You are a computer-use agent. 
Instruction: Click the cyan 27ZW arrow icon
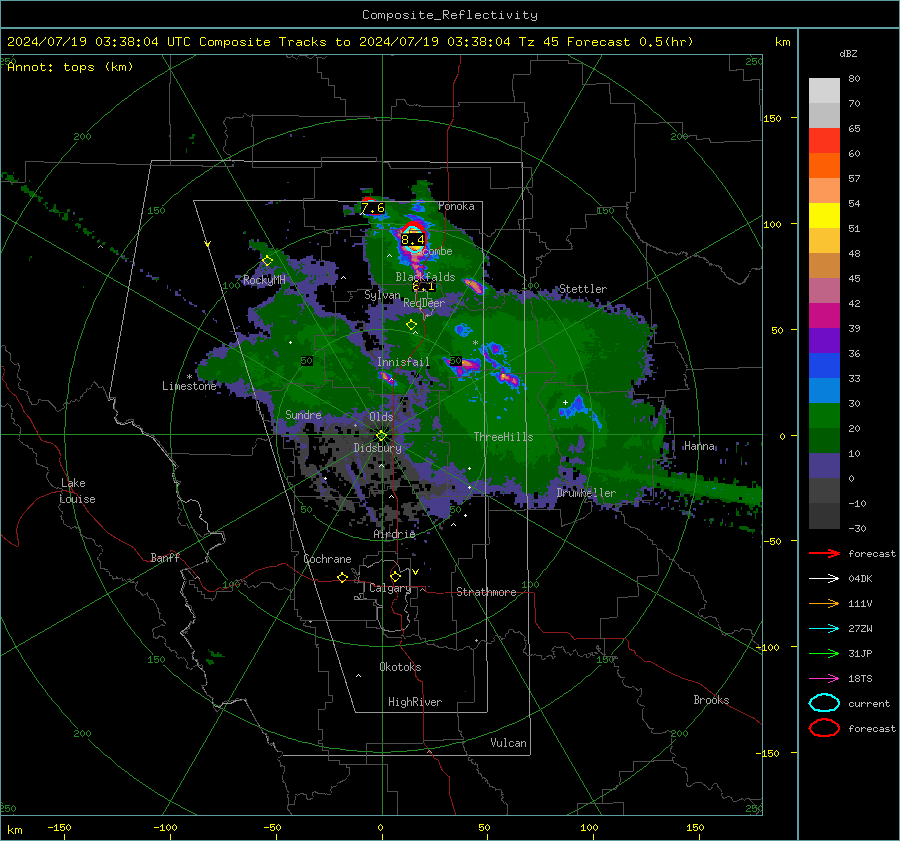tap(824, 629)
